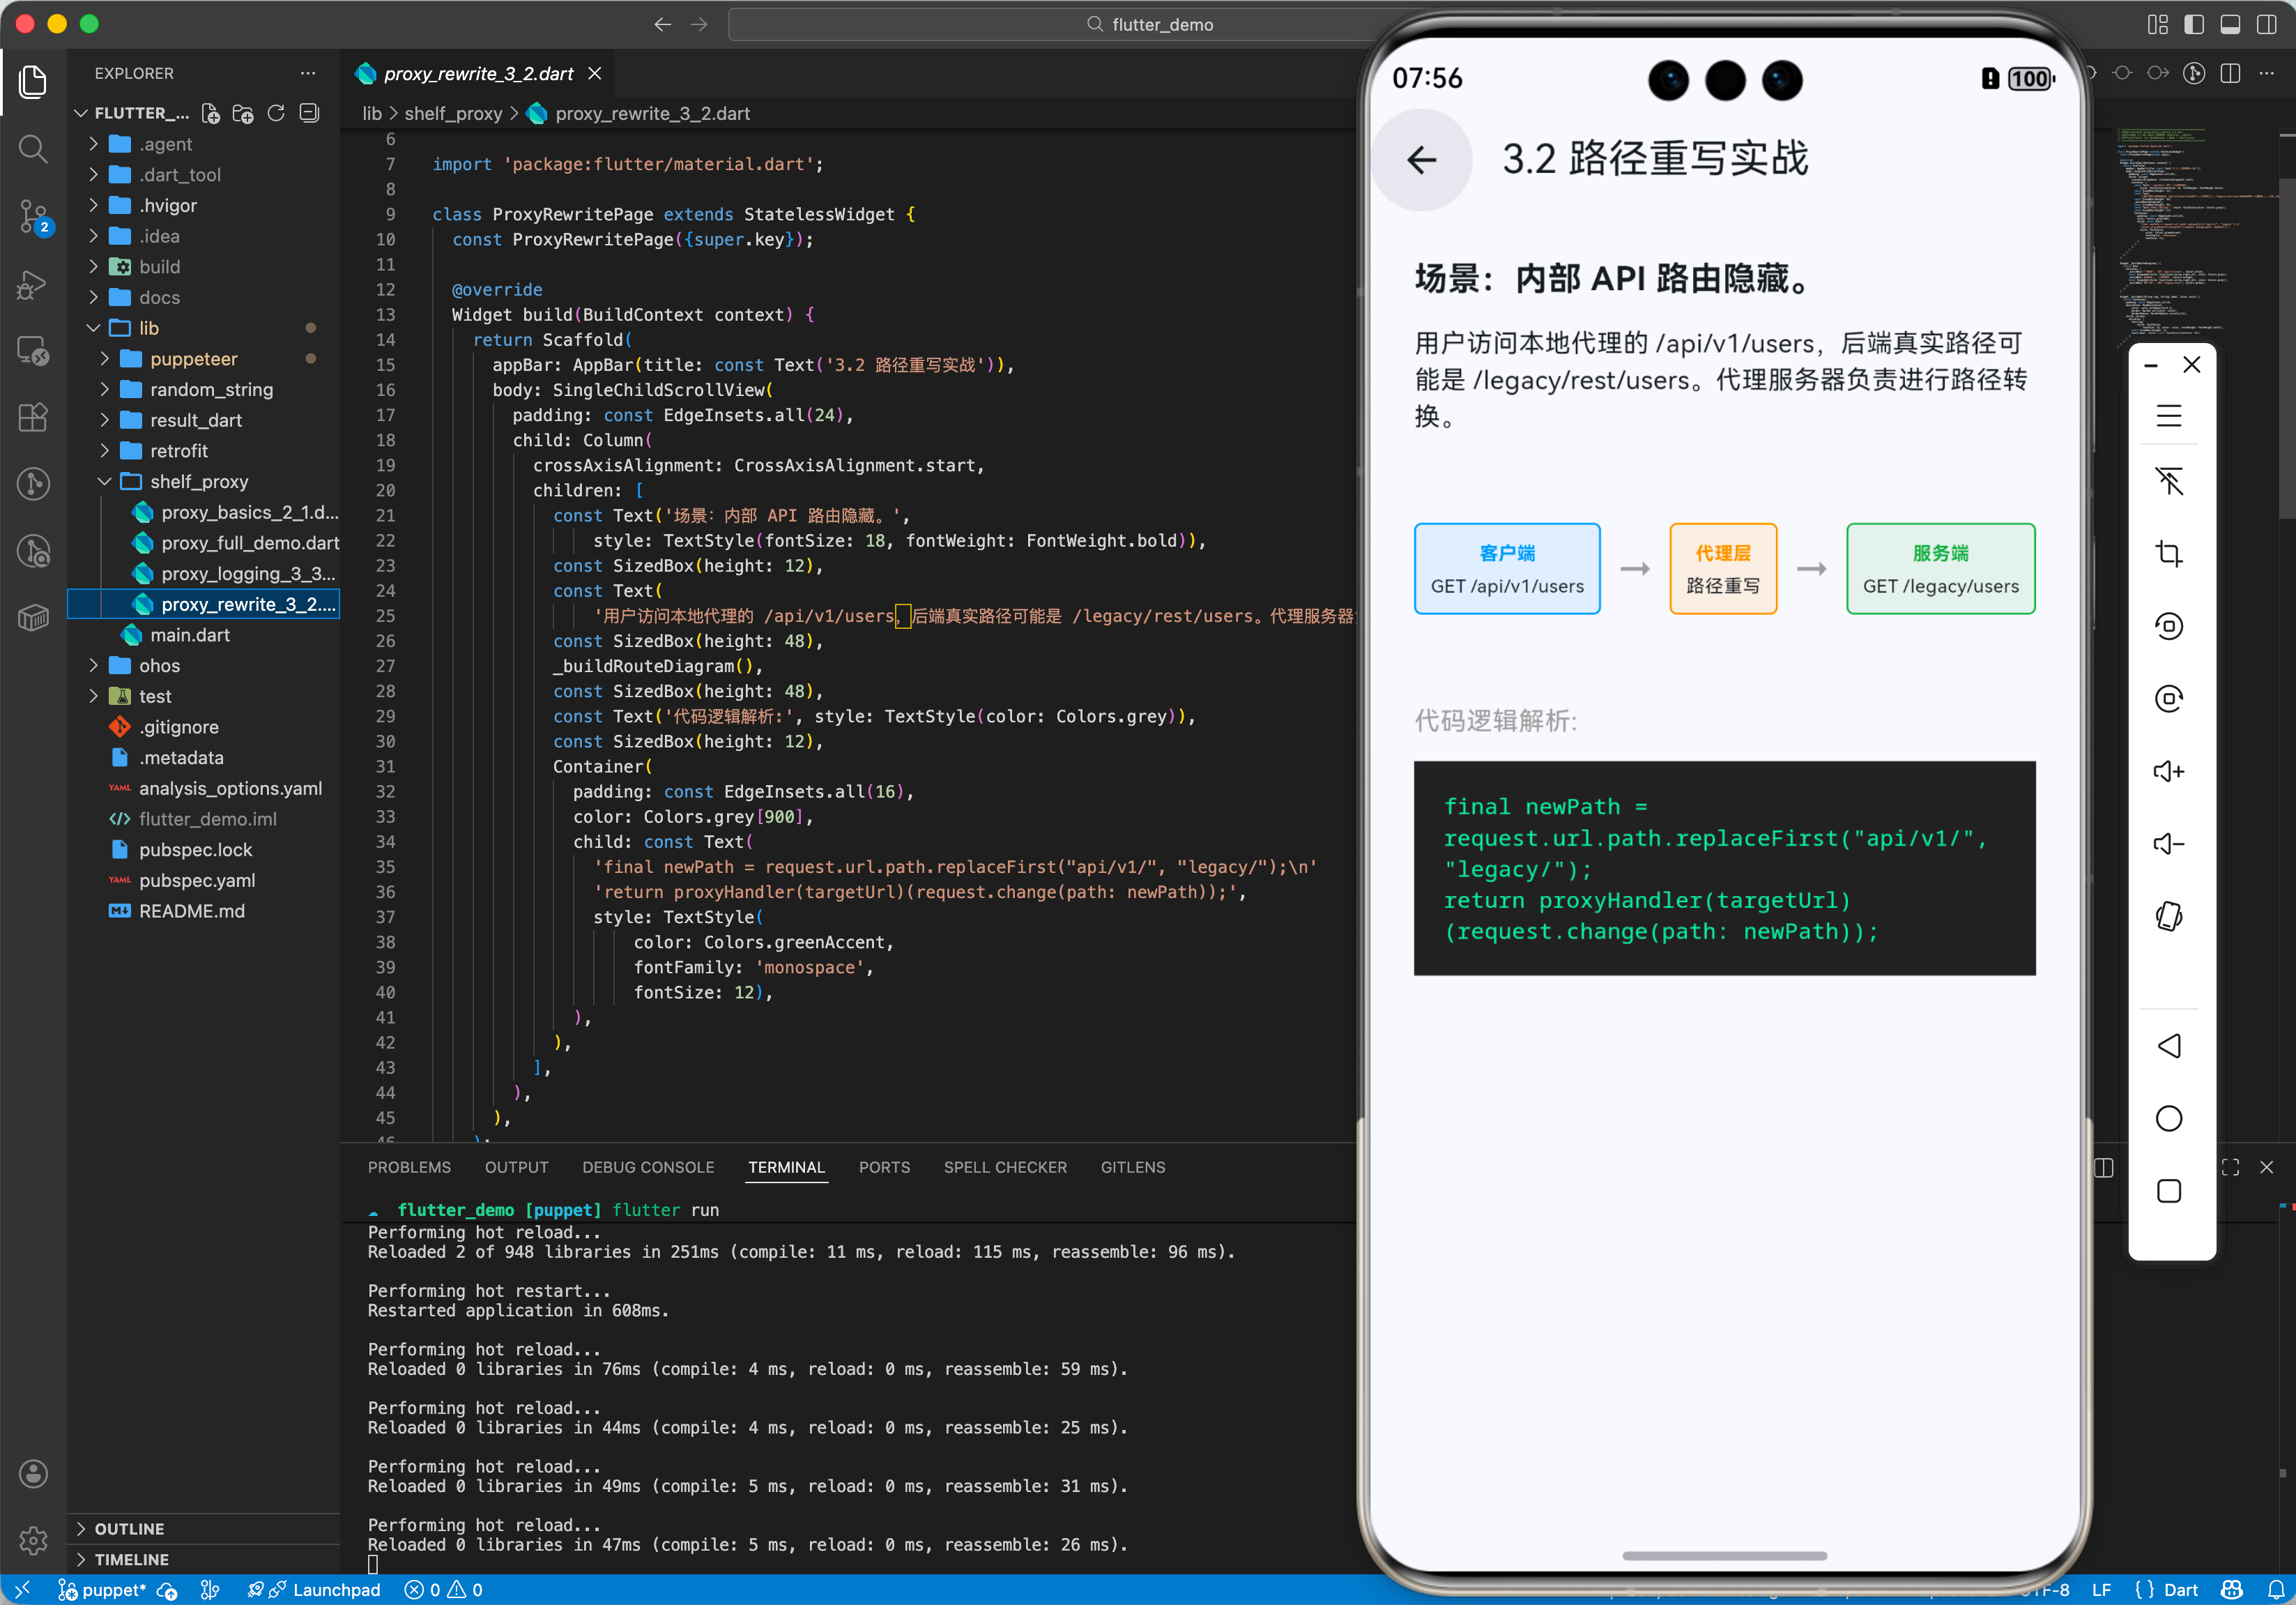
Task: Tap the back arrow in phone app bar
Action: click(1421, 159)
